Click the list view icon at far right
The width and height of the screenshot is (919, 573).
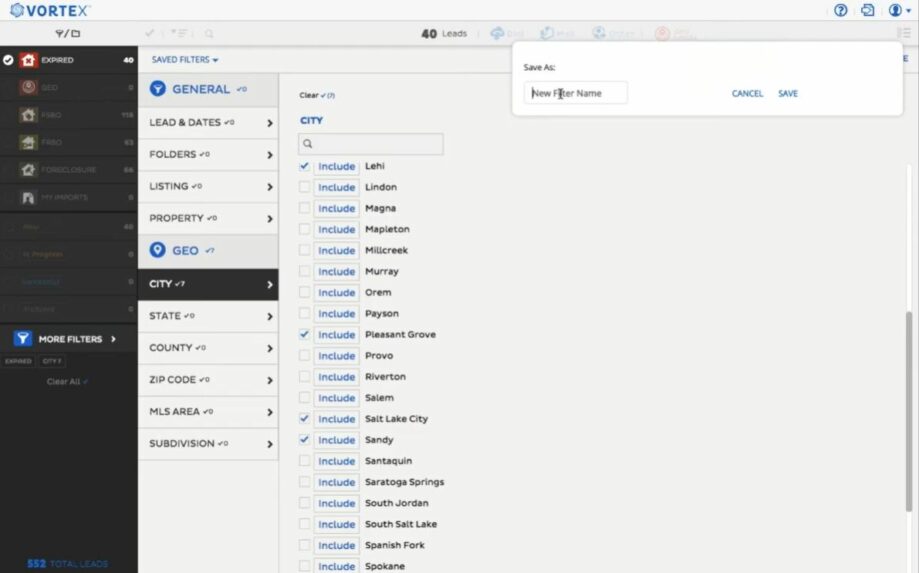pos(904,33)
